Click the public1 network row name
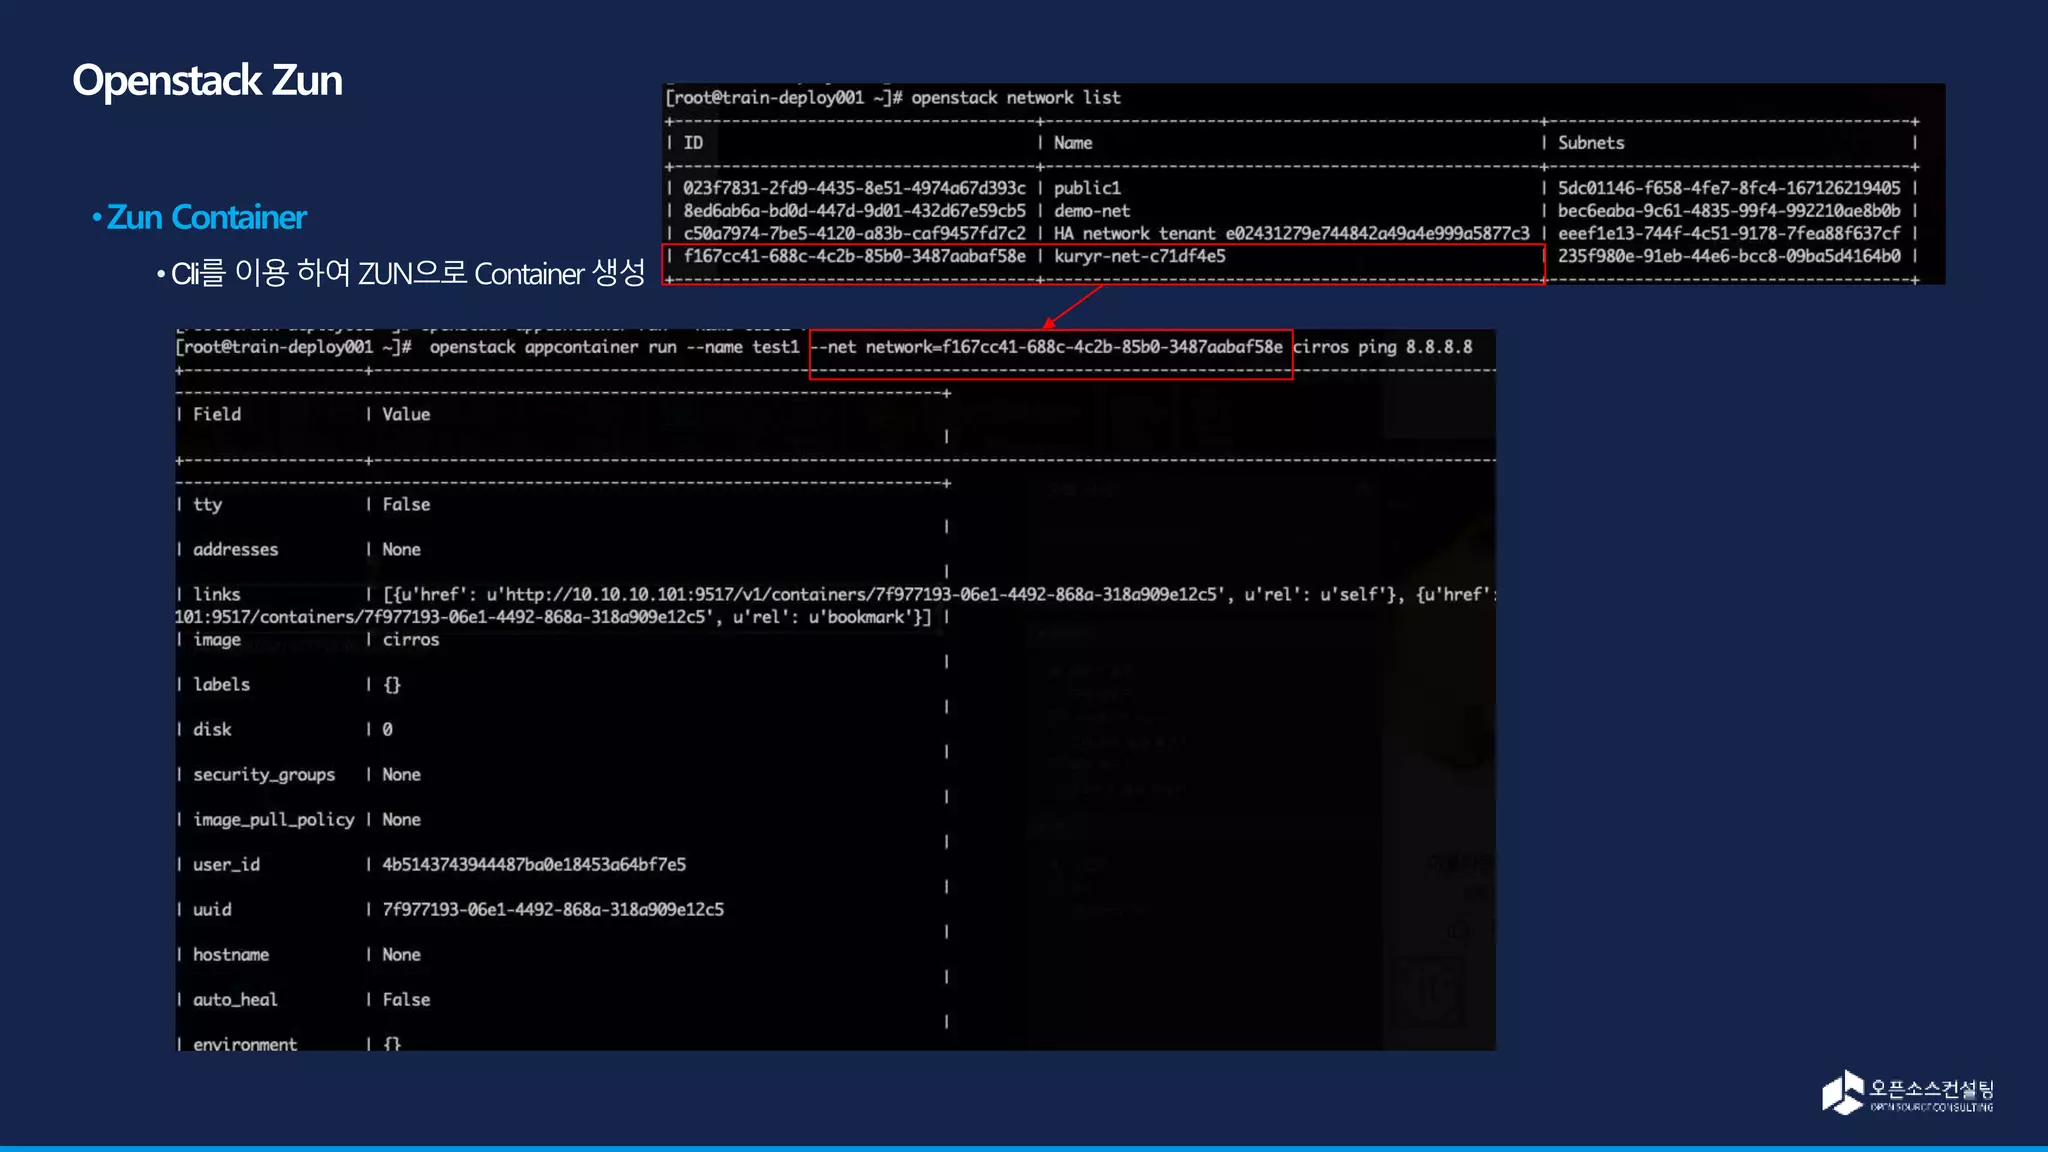Screen dimensions: 2048x1152 (x=1086, y=188)
